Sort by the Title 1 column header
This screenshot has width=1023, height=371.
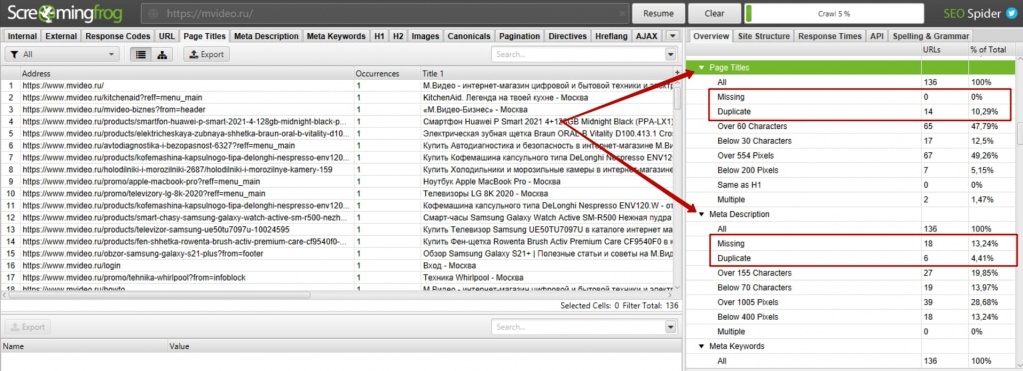(x=547, y=74)
